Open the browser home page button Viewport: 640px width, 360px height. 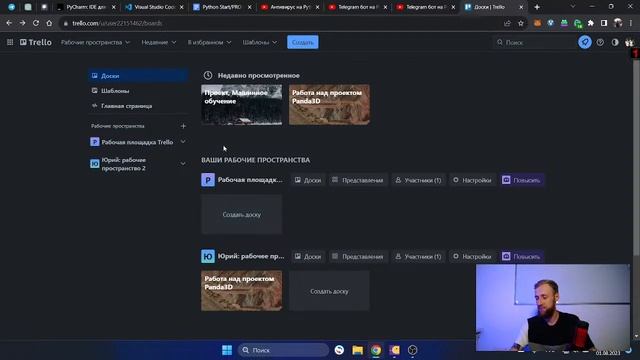(x=49, y=23)
